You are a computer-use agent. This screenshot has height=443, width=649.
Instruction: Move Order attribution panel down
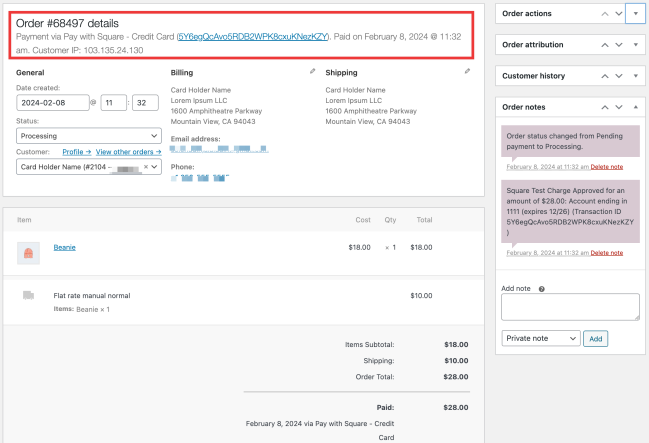click(x=619, y=45)
